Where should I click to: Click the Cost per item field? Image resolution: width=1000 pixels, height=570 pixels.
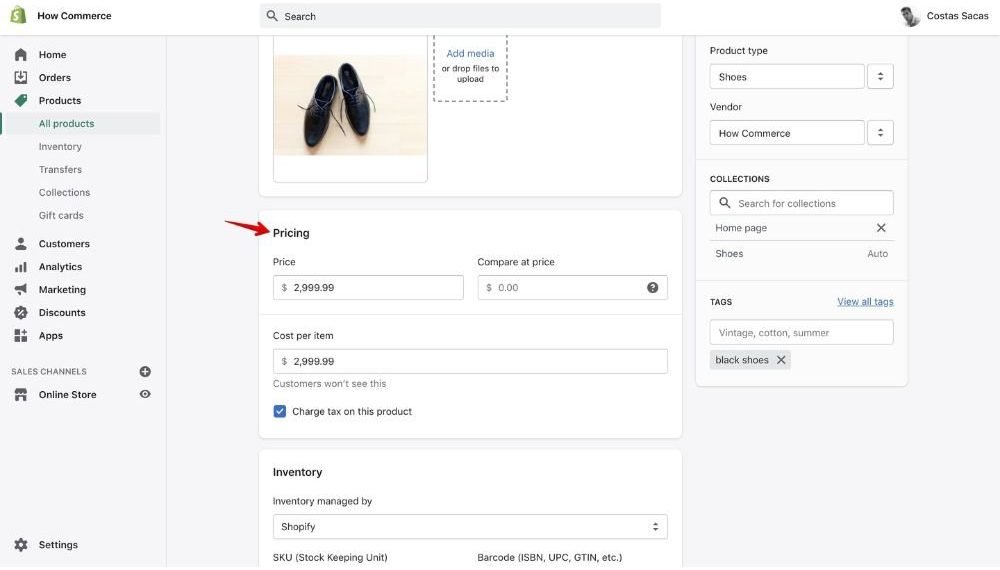470,362
